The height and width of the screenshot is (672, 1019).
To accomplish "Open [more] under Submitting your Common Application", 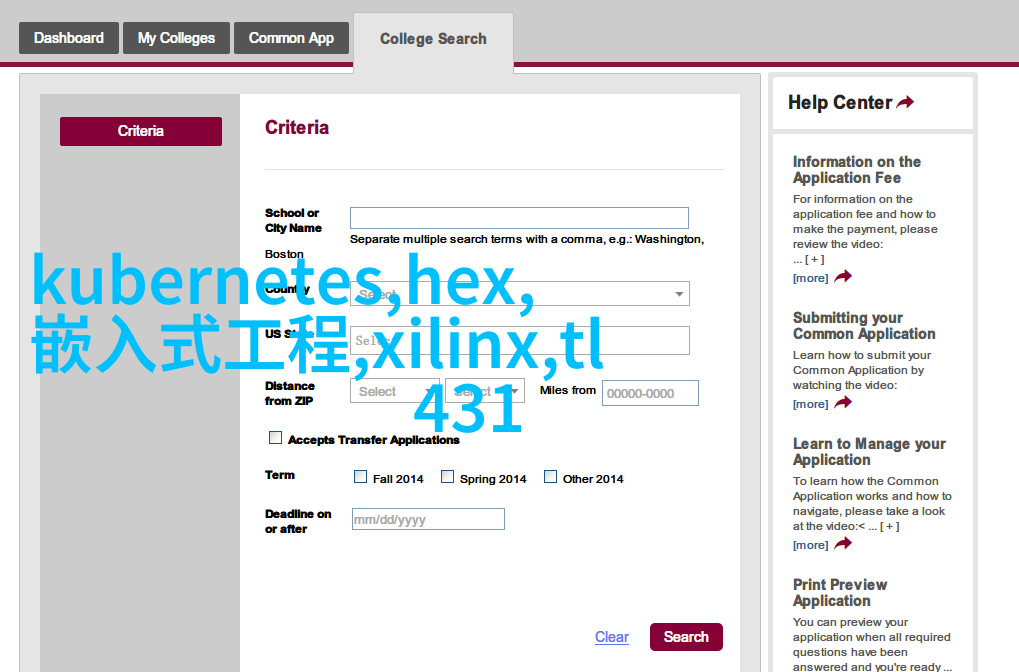I will coord(810,404).
